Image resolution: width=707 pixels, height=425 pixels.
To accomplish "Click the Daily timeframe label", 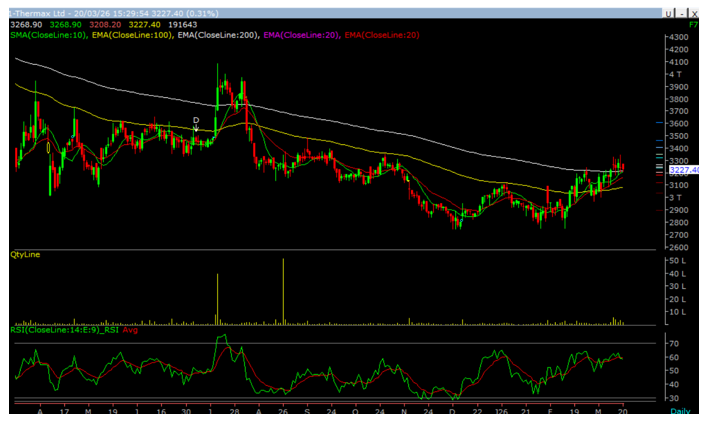I will pyautogui.click(x=681, y=411).
